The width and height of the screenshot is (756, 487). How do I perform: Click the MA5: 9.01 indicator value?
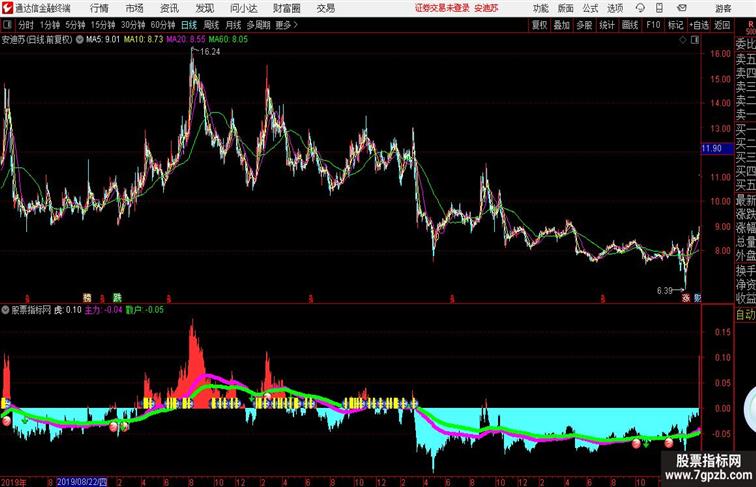coord(103,40)
